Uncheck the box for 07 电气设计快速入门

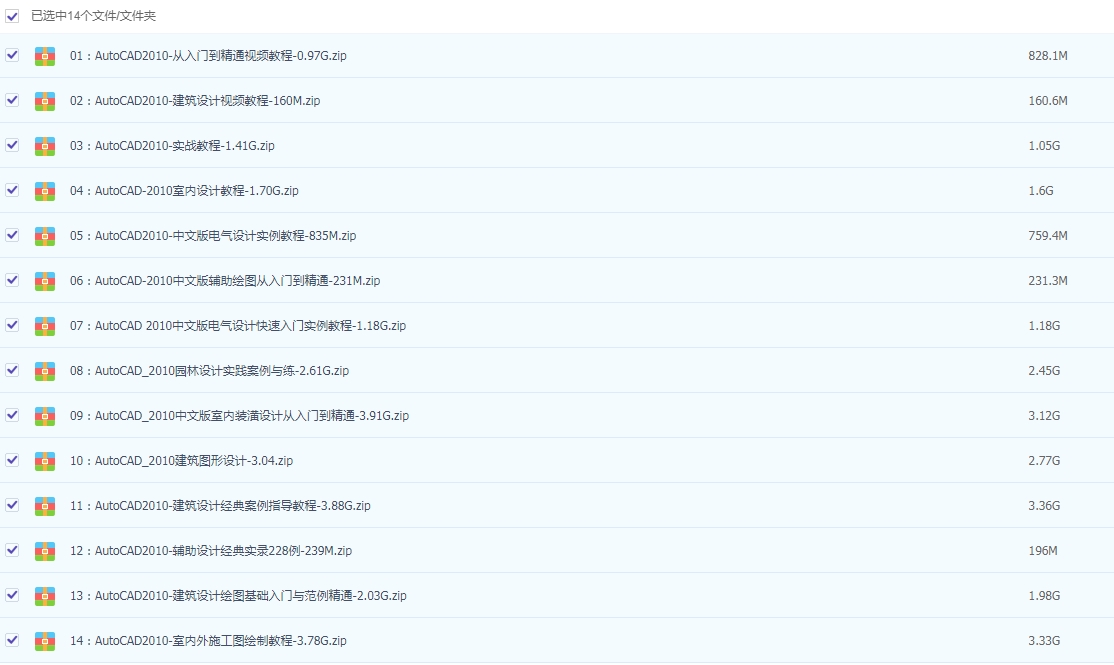click(12, 325)
